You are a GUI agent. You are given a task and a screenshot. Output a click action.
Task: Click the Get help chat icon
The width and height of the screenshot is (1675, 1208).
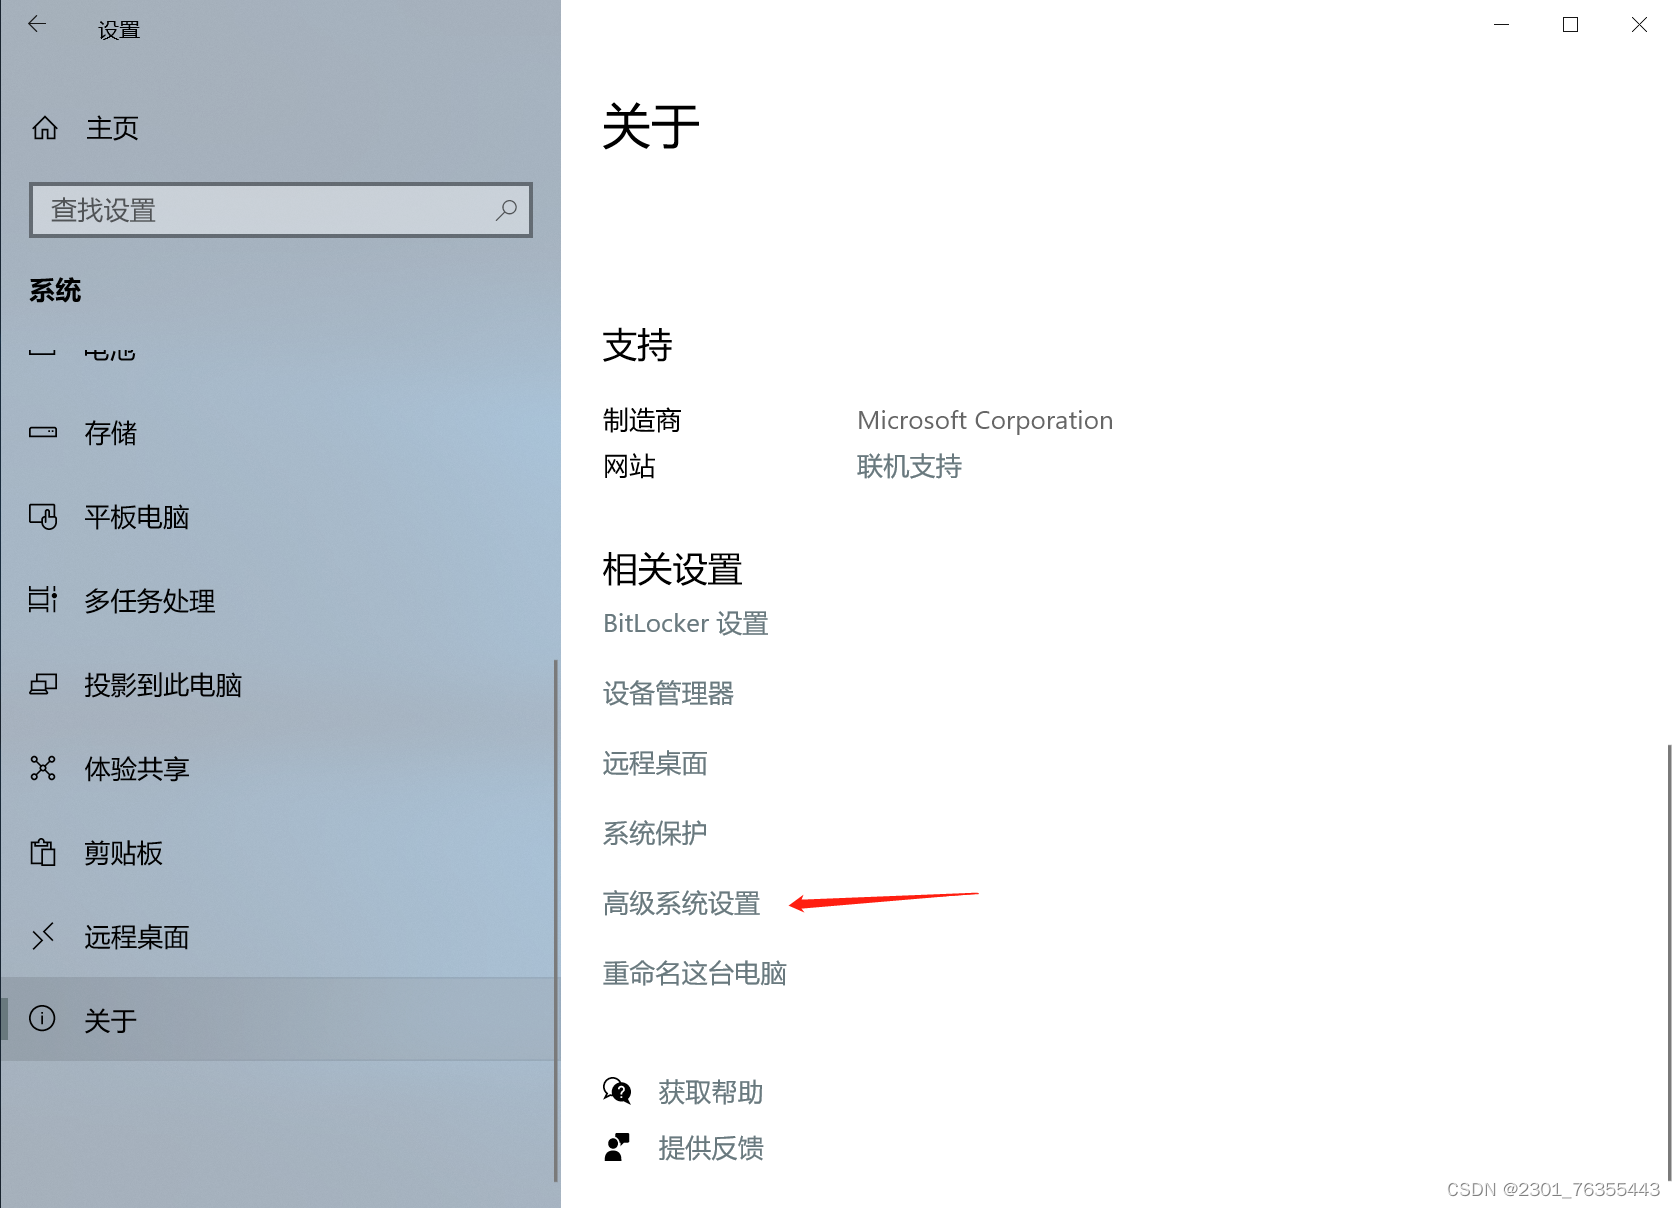point(617,1091)
